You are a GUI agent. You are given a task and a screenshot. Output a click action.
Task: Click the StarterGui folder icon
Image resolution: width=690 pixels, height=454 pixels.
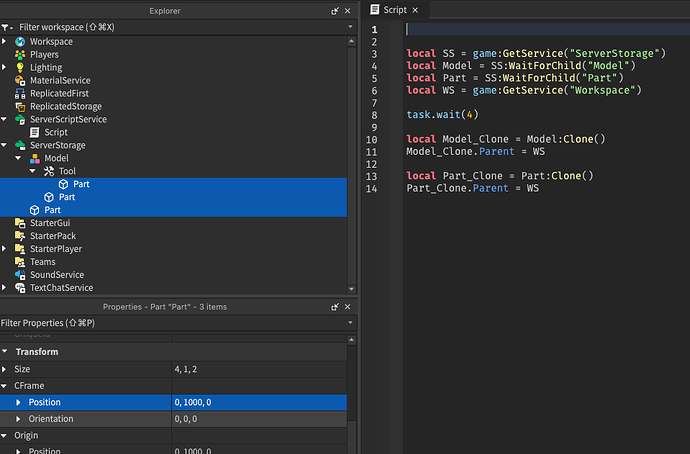(x=20, y=223)
